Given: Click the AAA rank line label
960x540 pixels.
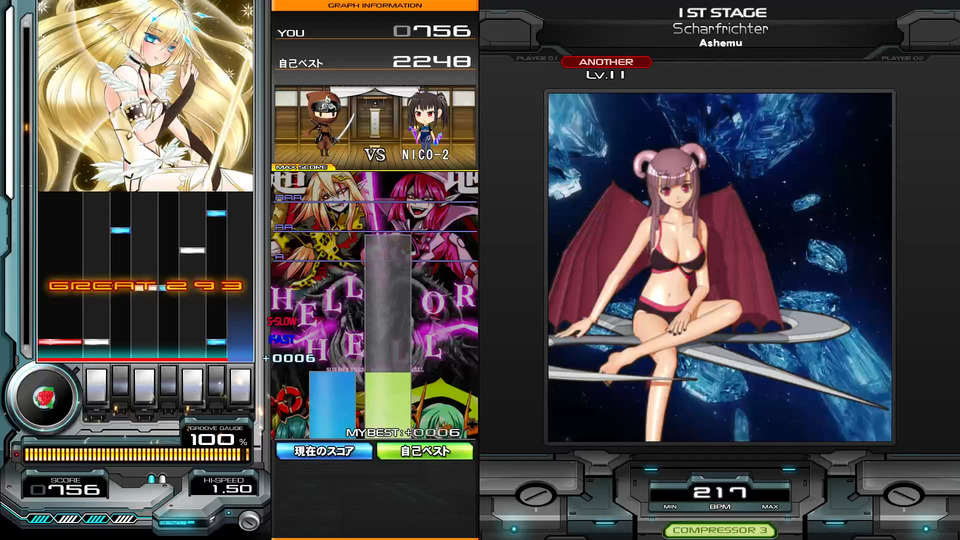Looking at the screenshot, I should 288,197.
